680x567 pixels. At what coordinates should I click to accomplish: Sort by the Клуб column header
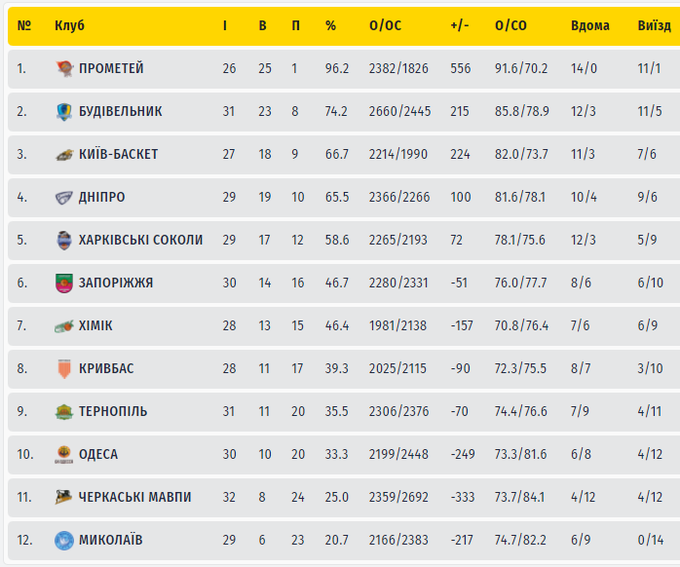[x=69, y=25]
